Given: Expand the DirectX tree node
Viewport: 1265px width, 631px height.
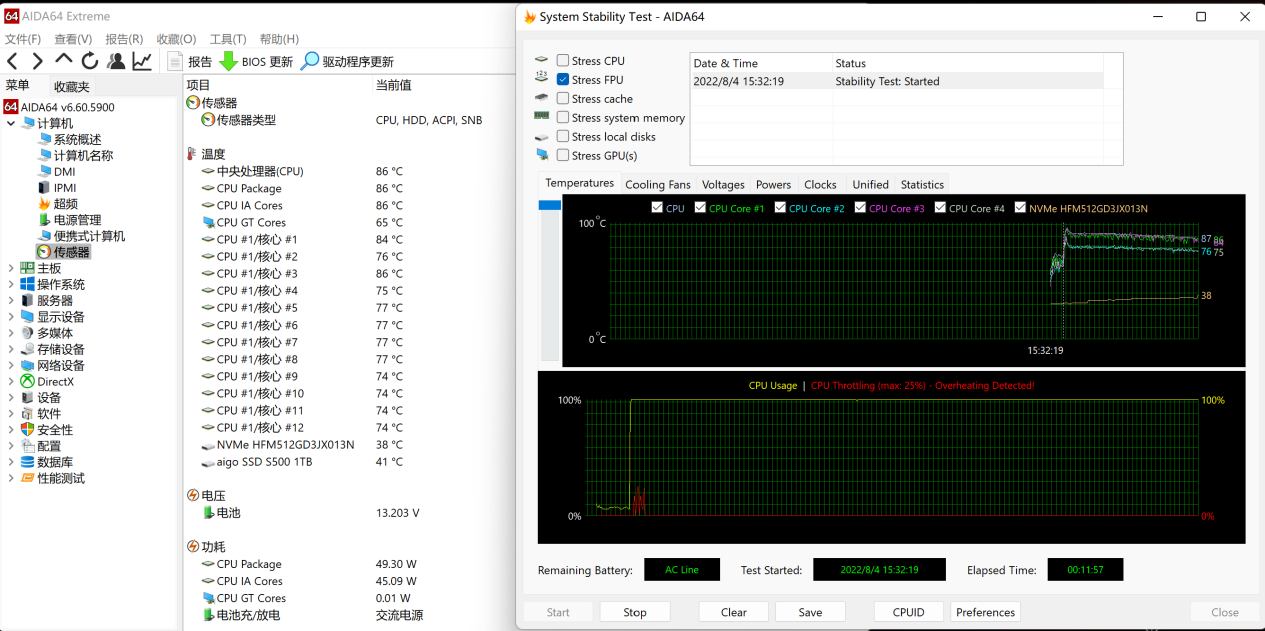Looking at the screenshot, I should tap(11, 381).
